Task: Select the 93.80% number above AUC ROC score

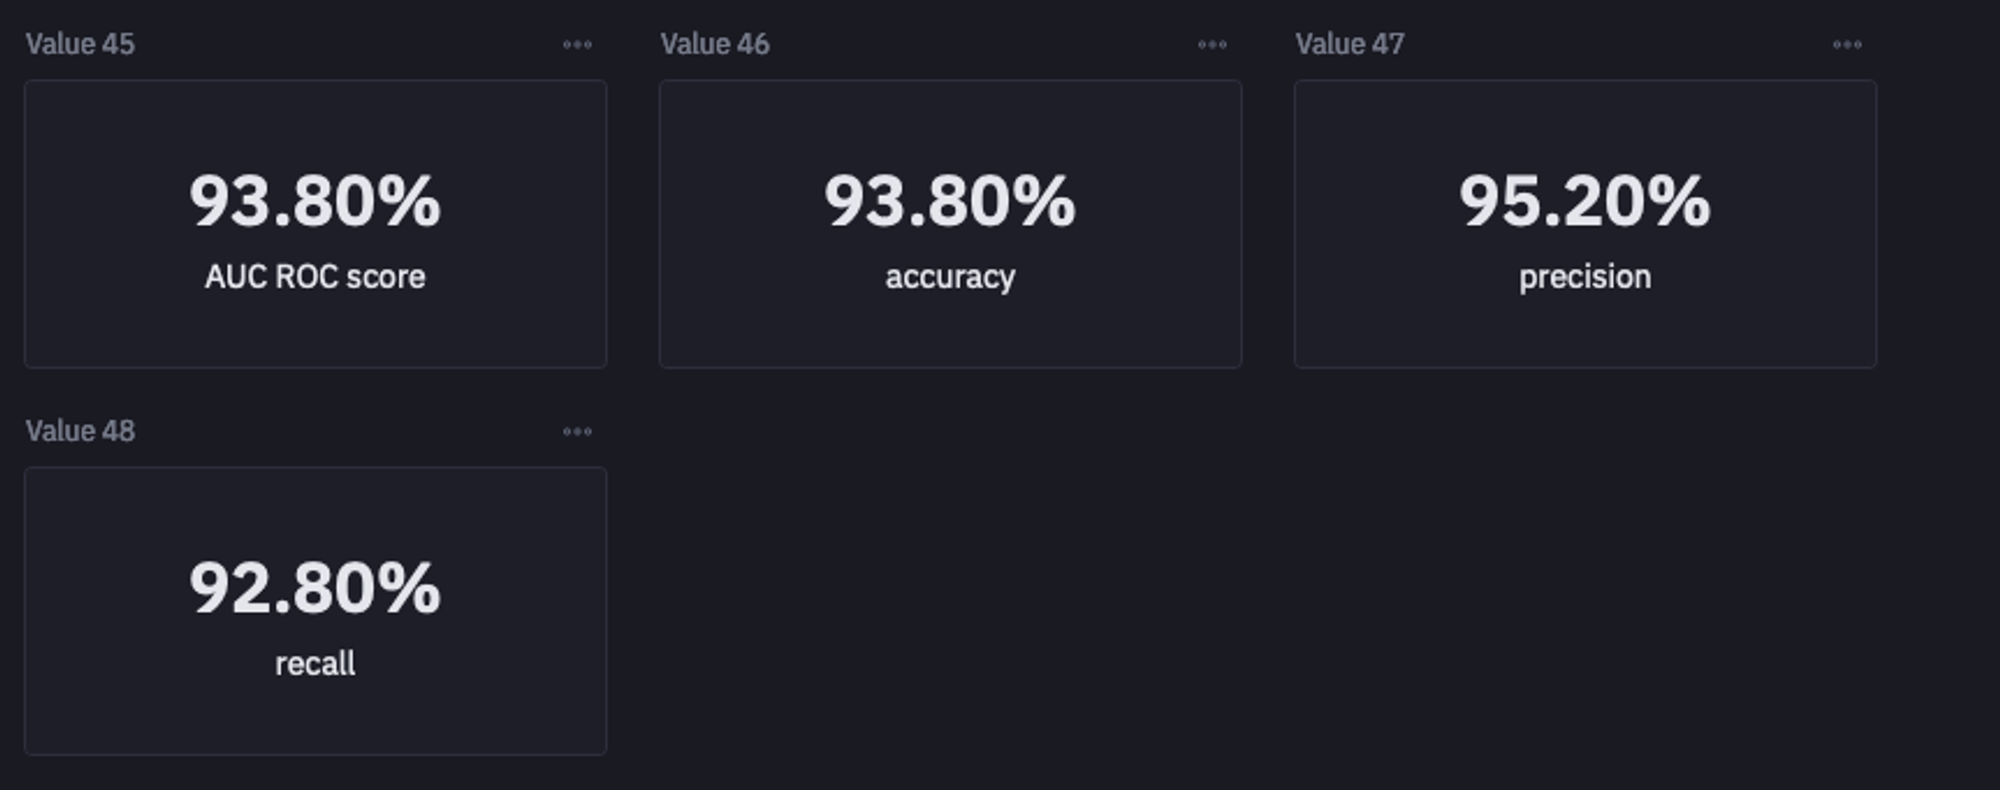Action: pyautogui.click(x=315, y=201)
